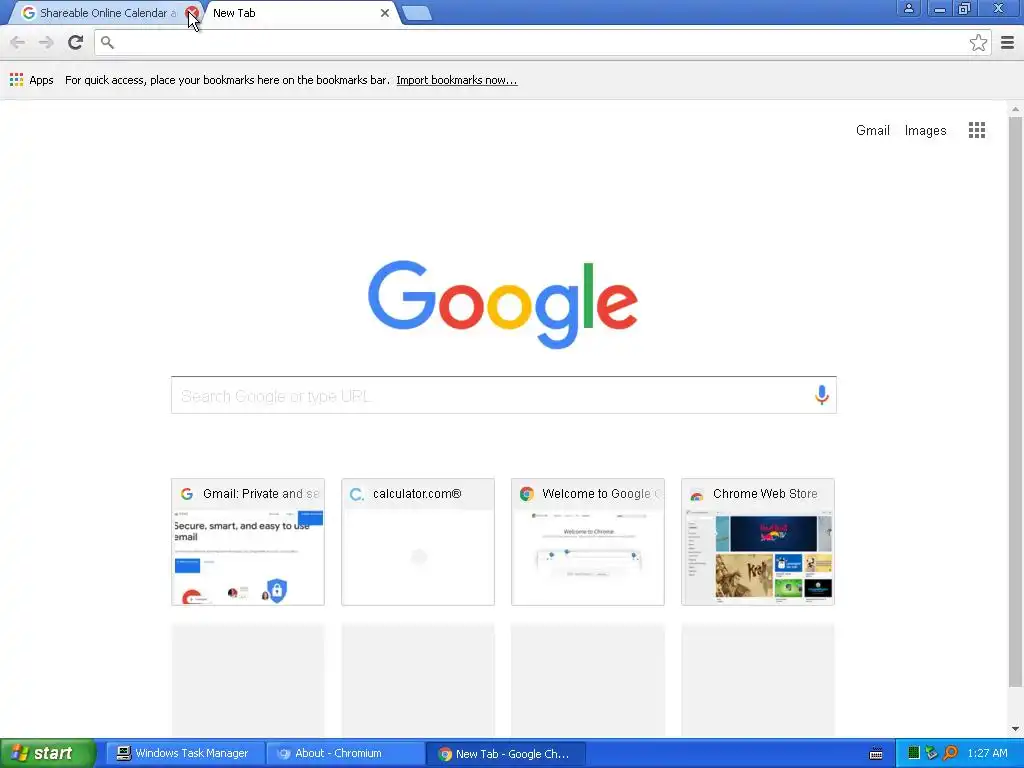This screenshot has width=1024, height=768.
Task: Focus the address bar
Action: click(542, 42)
